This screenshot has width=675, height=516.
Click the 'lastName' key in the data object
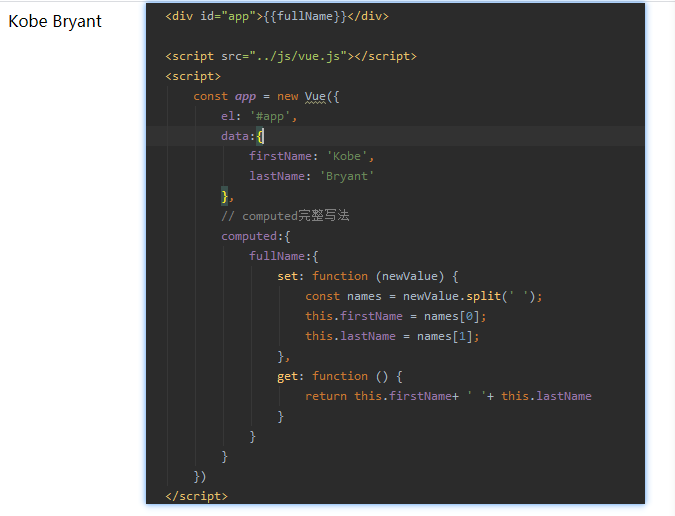coord(277,176)
